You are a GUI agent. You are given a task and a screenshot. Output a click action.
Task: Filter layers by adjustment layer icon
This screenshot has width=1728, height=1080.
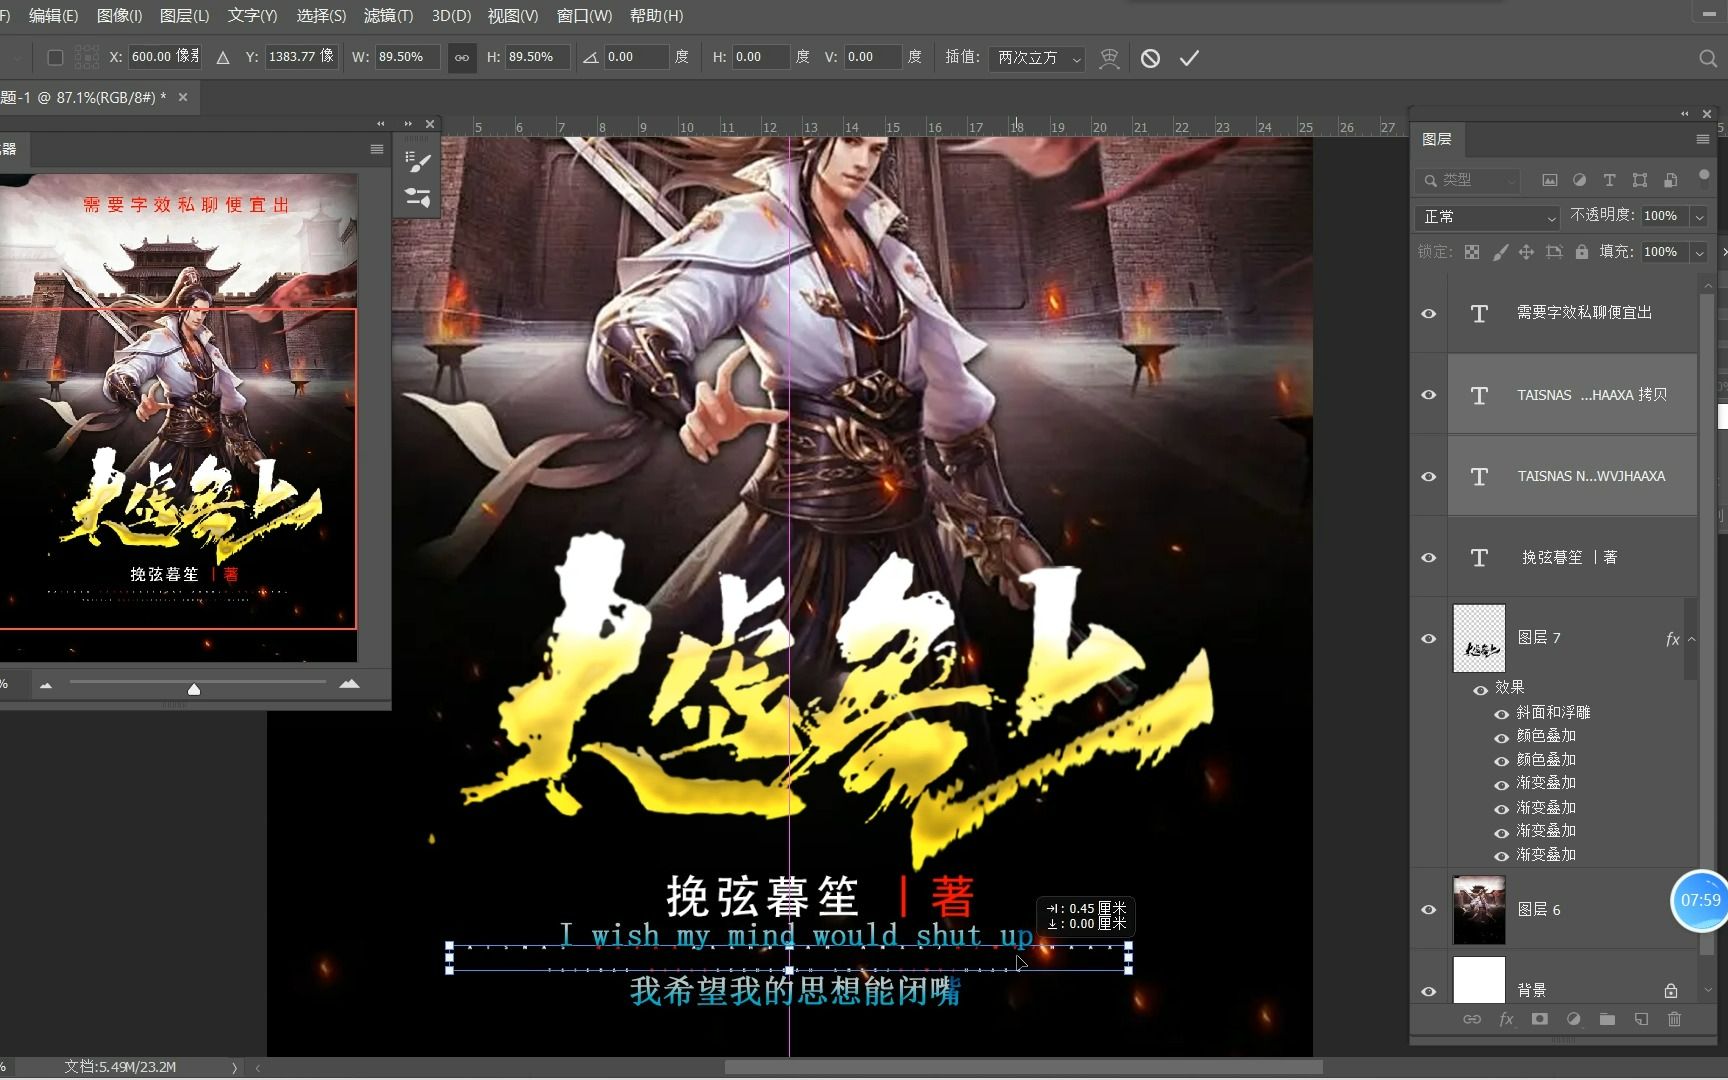(x=1579, y=180)
